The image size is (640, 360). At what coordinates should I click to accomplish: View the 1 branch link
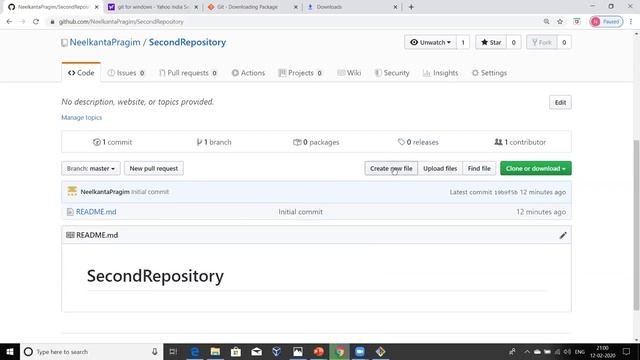pos(214,142)
